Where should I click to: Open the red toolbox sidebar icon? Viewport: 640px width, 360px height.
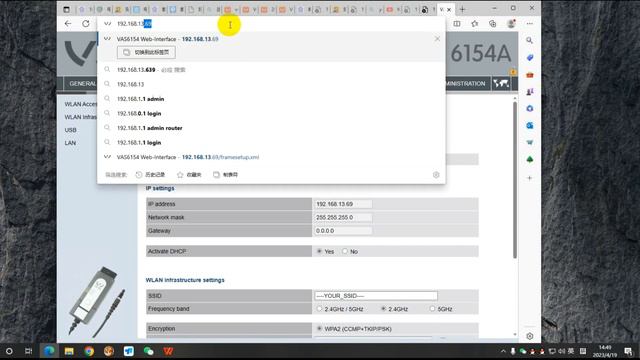click(x=529, y=75)
